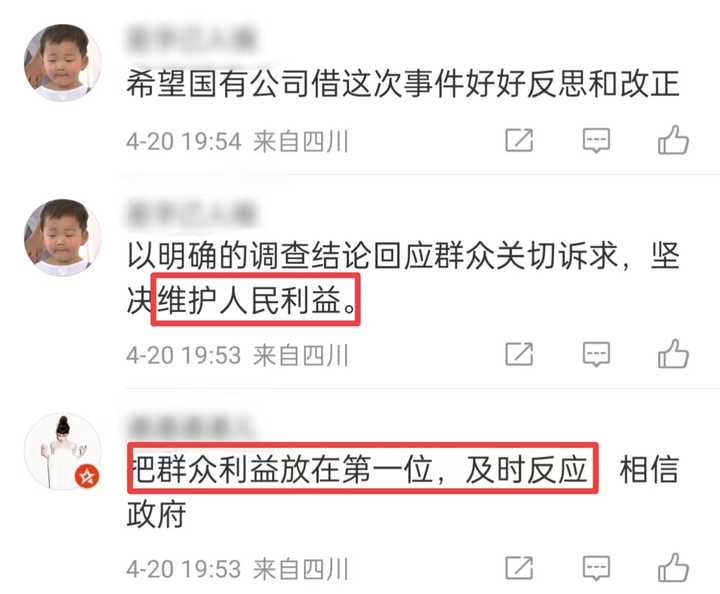Viewport: 720px width, 594px height.
Task: Open the avatar with white dress figure
Action: 63,452
